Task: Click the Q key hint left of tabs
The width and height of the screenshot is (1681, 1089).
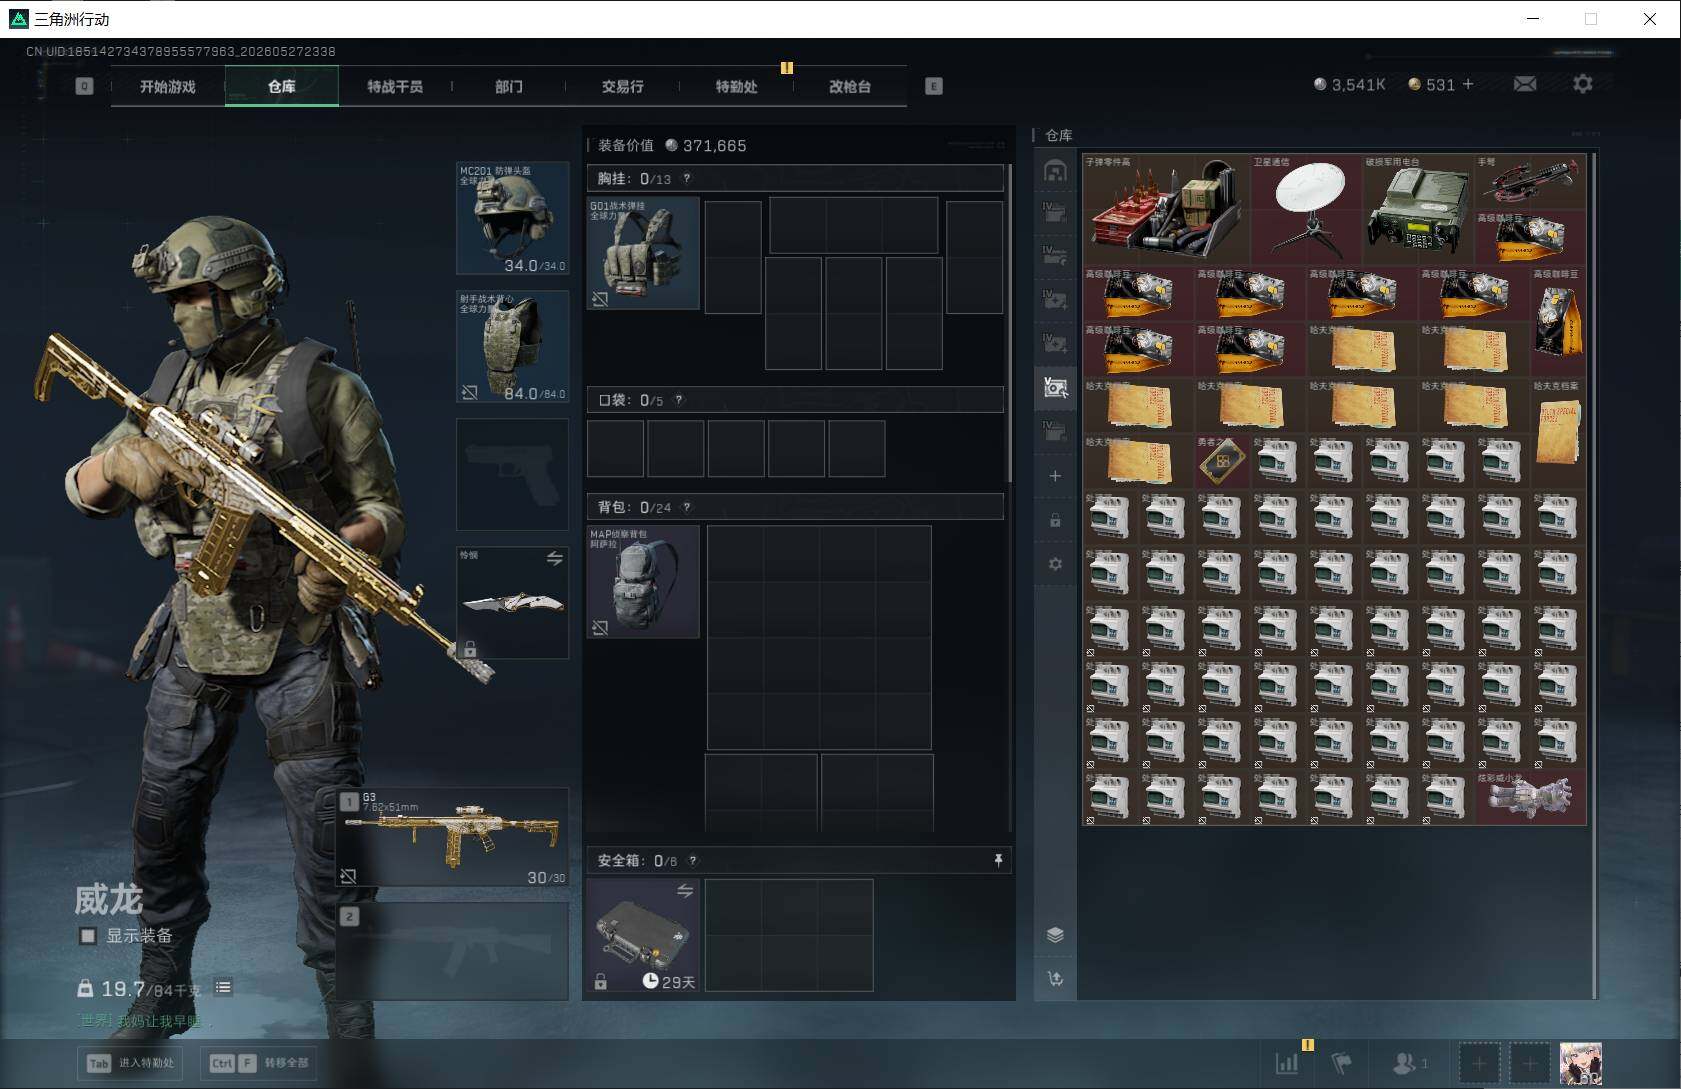Action: click(84, 86)
